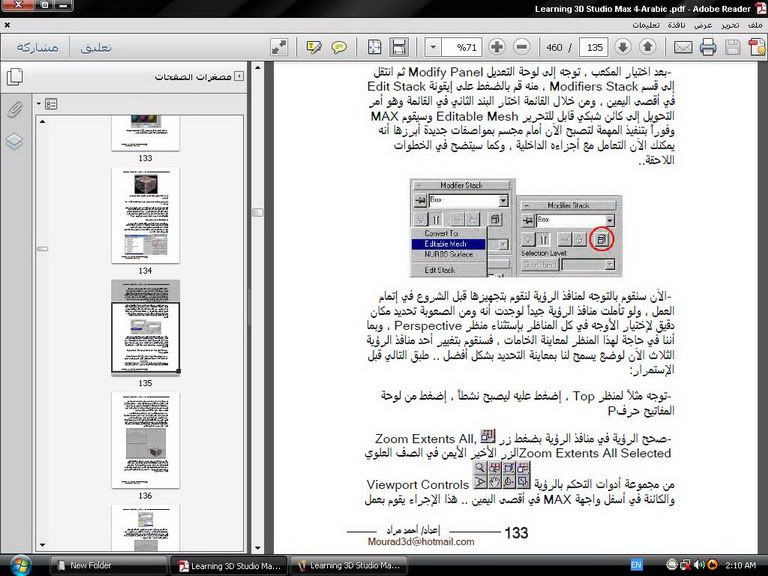Click the 2:10 AM clock

click(x=741, y=565)
